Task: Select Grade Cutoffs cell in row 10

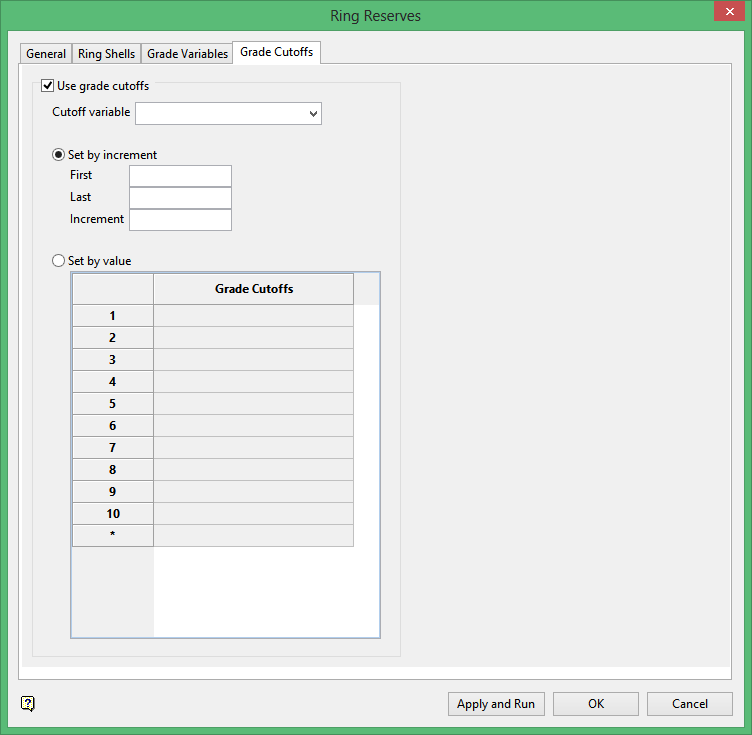Action: pyautogui.click(x=253, y=514)
